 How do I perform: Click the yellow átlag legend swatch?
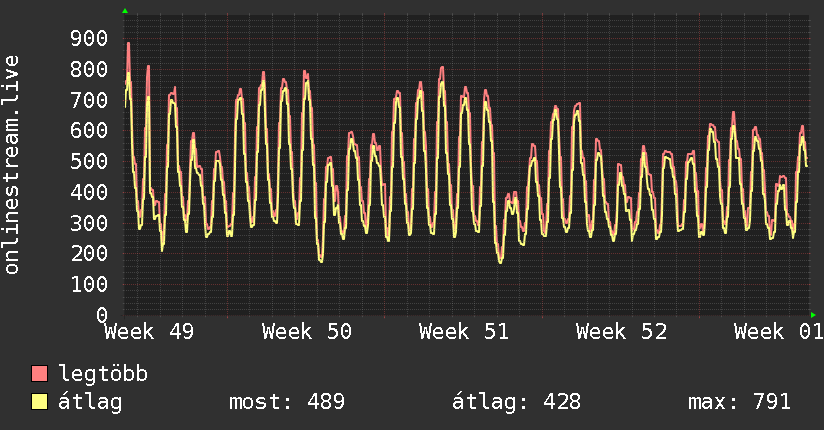[x=39, y=402]
